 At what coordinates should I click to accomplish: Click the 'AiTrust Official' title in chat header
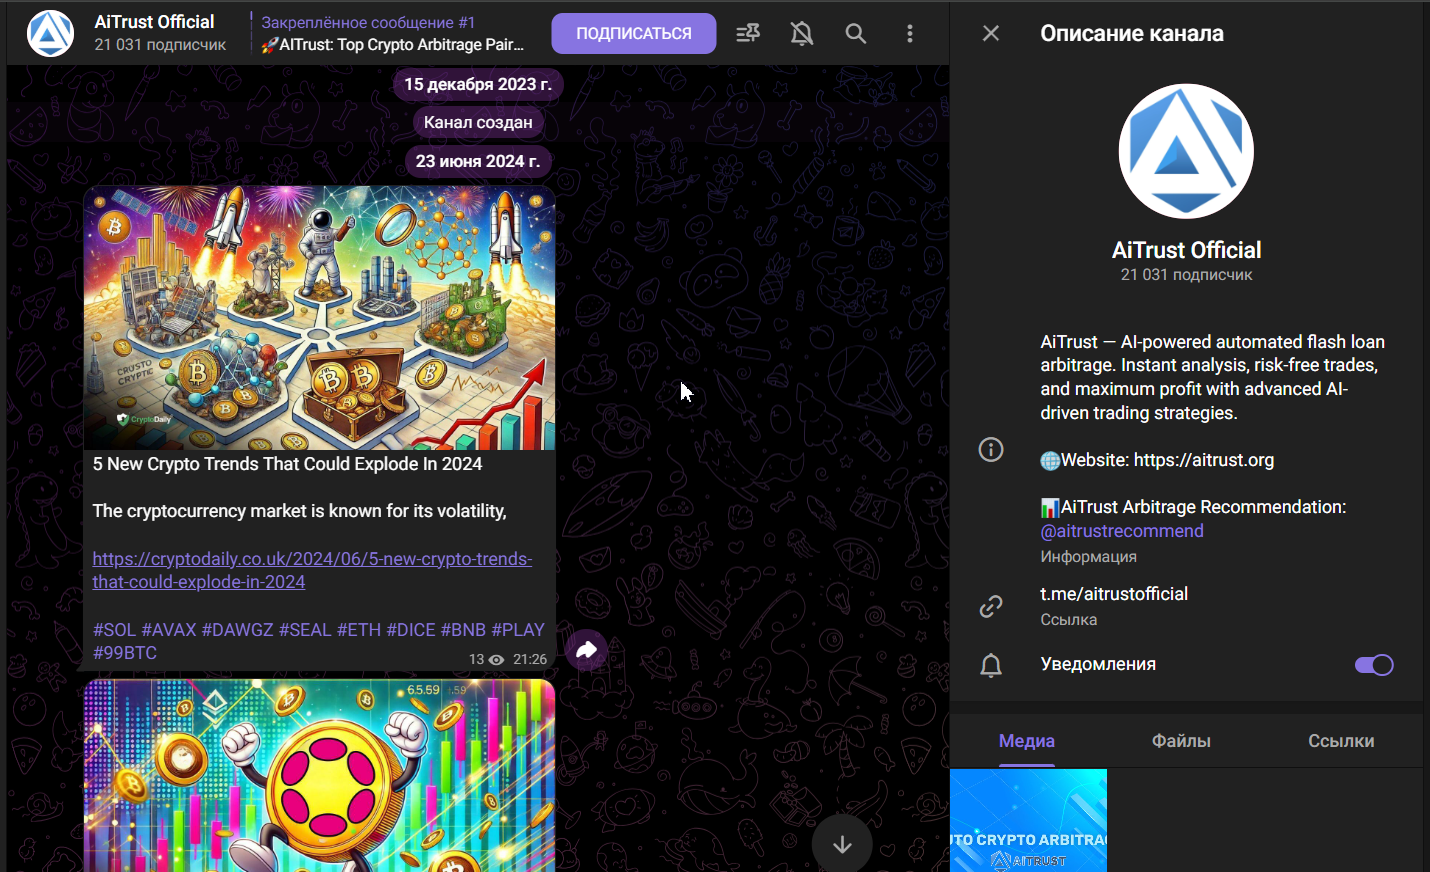[154, 22]
